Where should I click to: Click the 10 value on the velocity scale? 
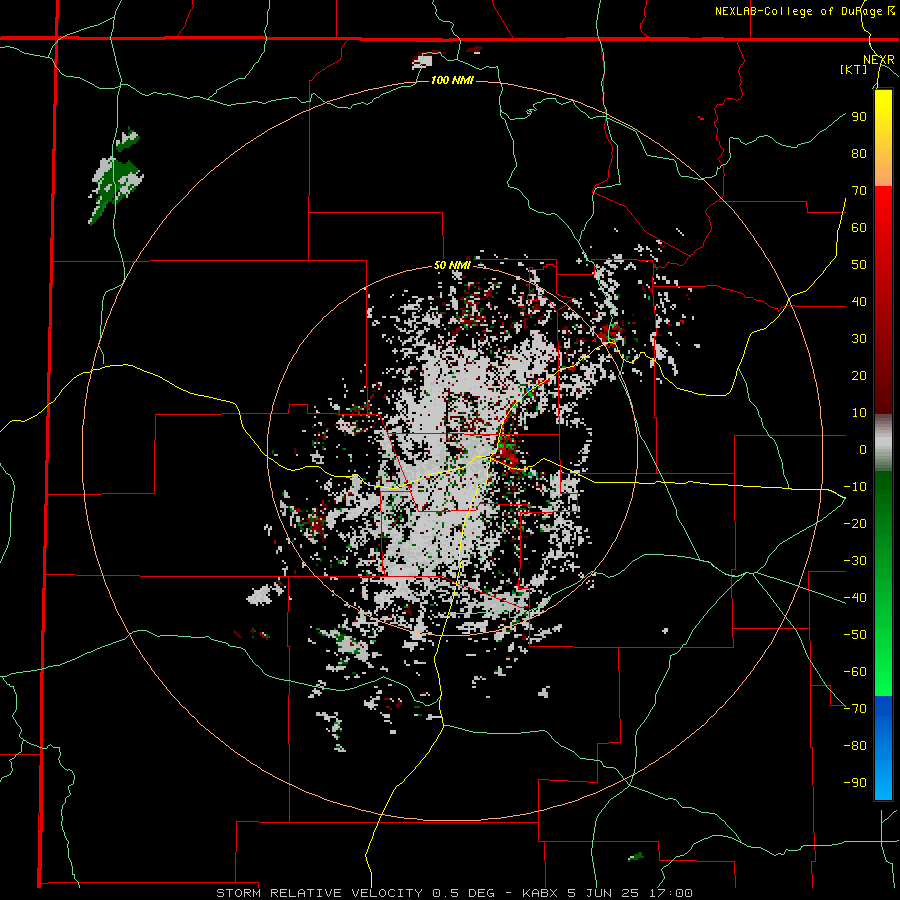tap(859, 413)
